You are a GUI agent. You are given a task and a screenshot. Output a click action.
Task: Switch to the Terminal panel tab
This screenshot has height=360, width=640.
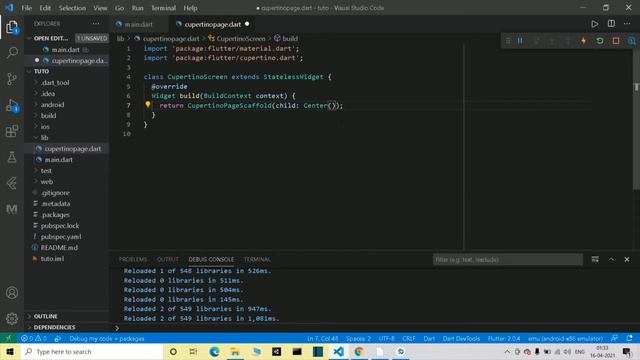(x=257, y=260)
